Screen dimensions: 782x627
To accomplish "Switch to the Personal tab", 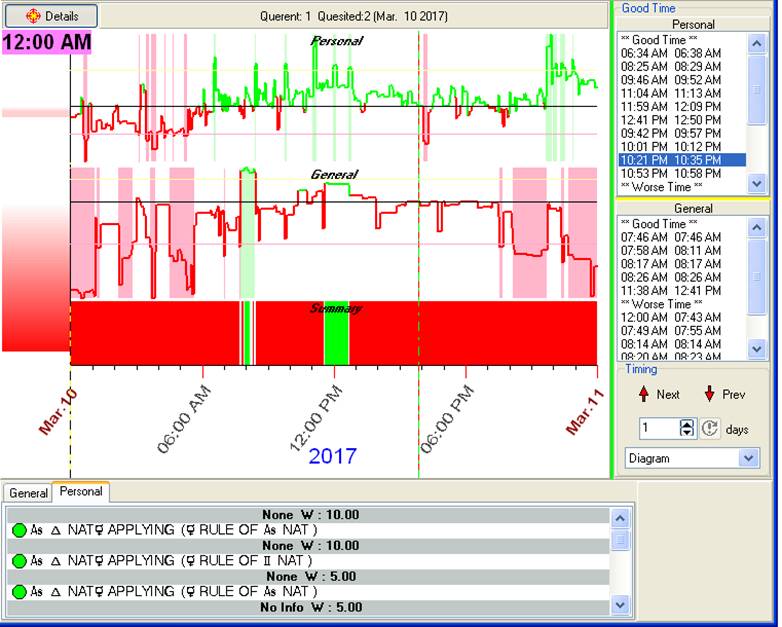I will coord(81,491).
